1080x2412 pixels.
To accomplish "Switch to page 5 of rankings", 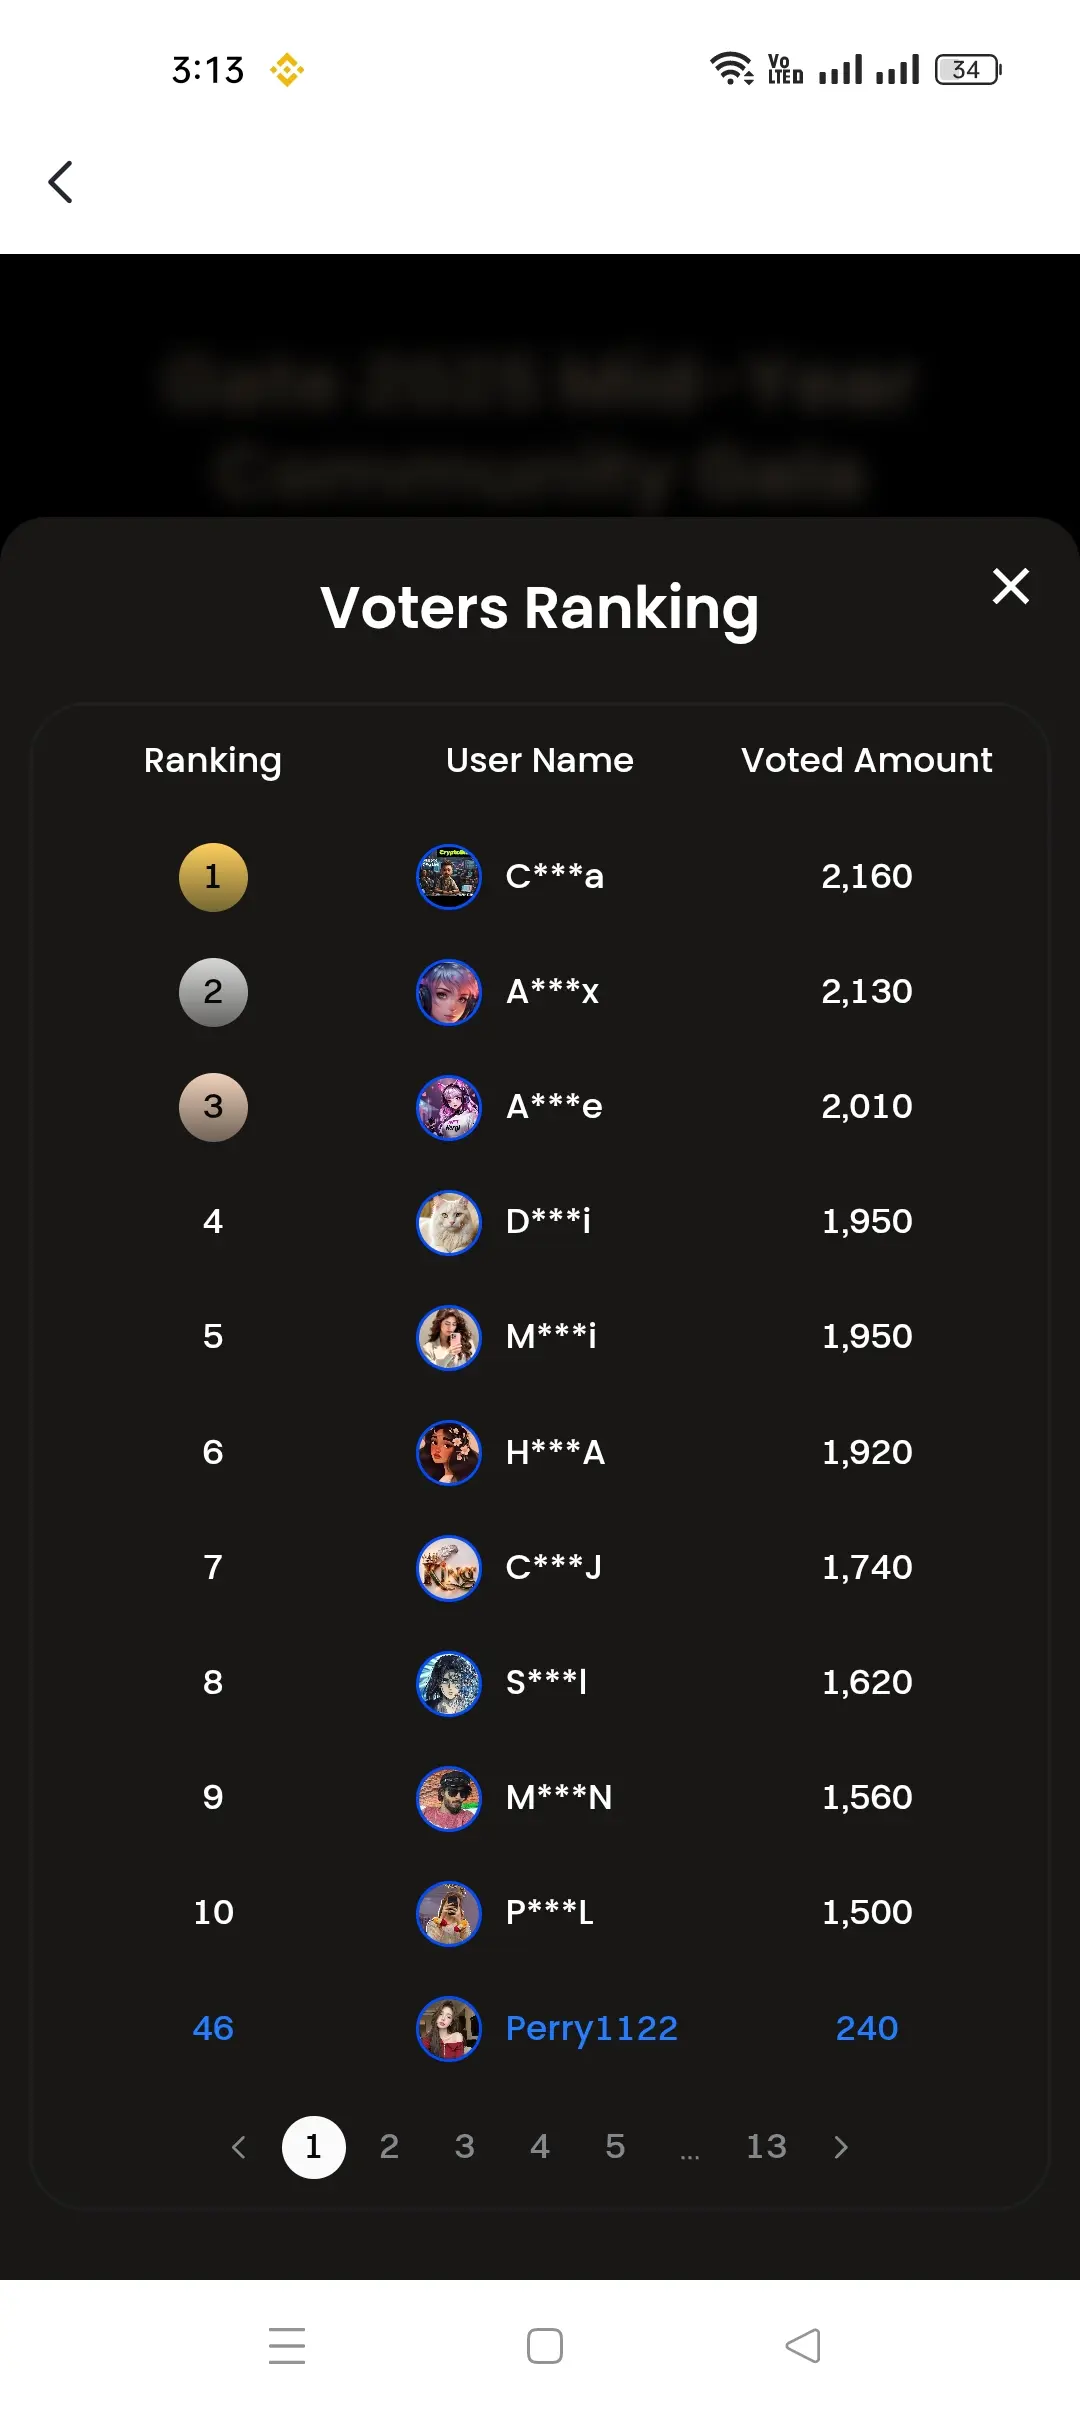I will (615, 2147).
